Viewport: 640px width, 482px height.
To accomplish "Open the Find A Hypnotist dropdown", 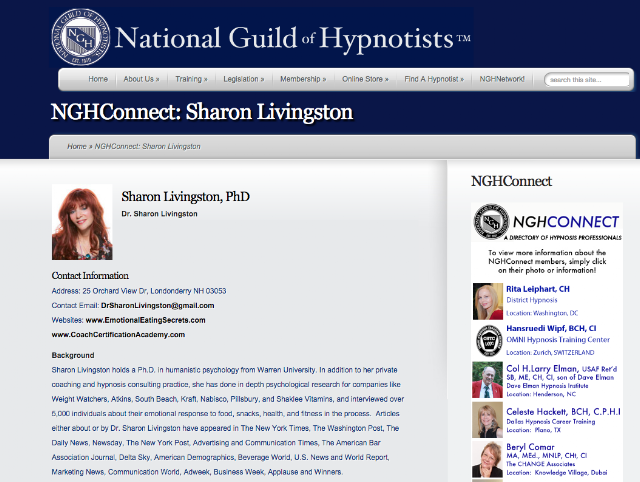I will tap(434, 79).
